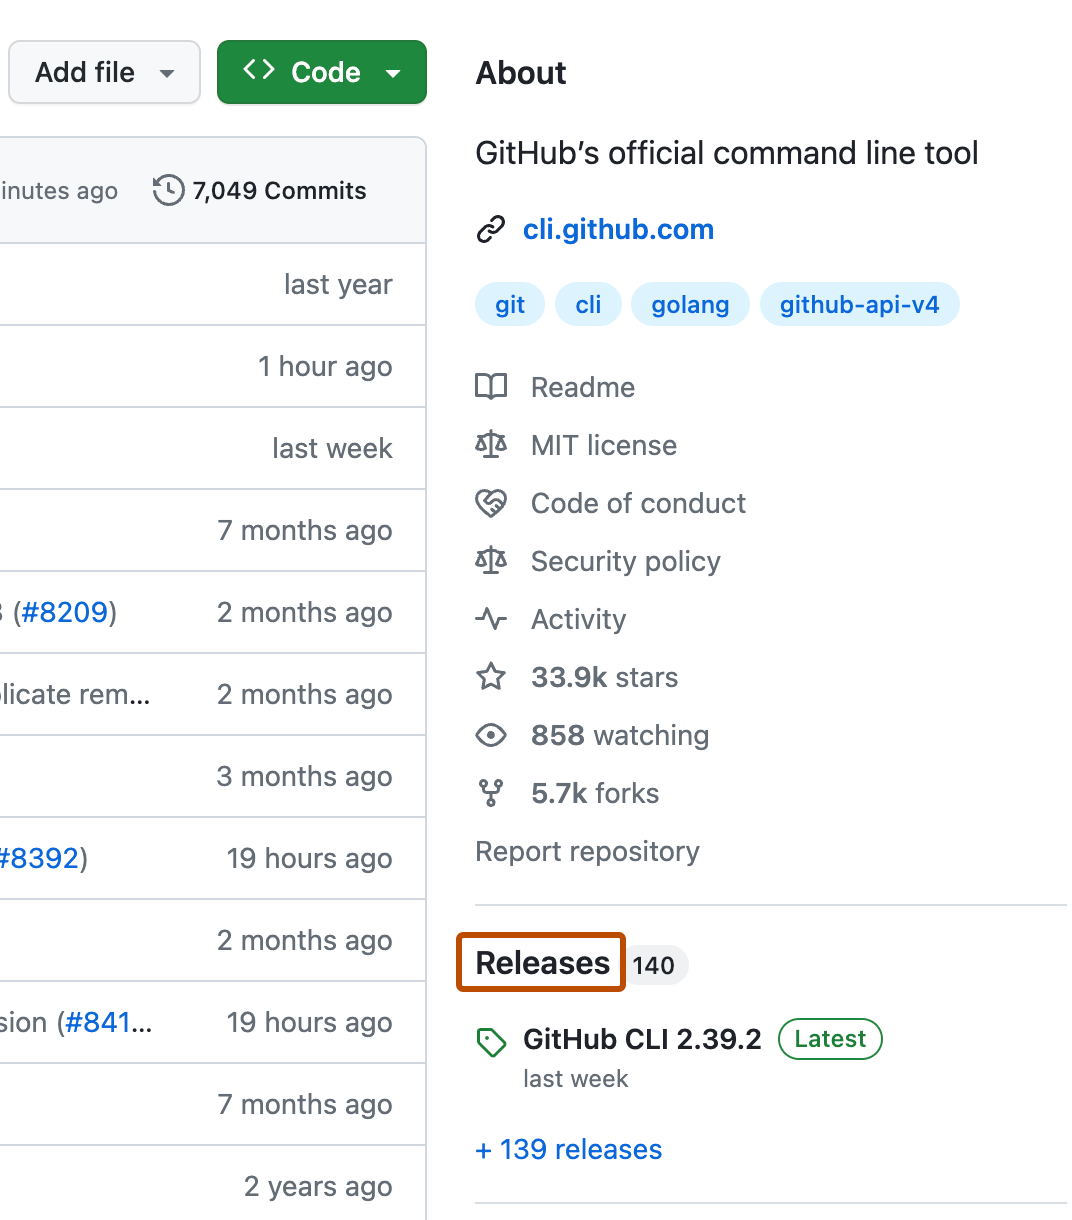The width and height of the screenshot is (1072, 1220).
Task: Click Report repository
Action: tap(587, 851)
